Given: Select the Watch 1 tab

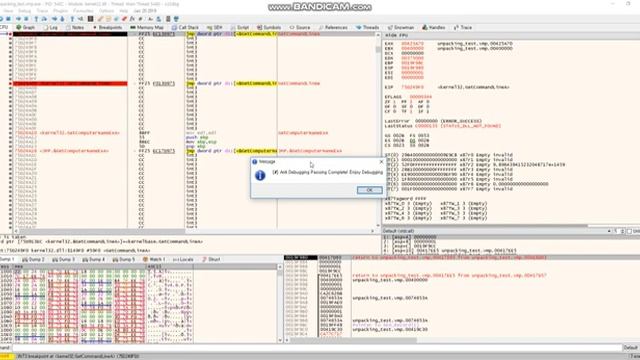Looking at the screenshot, I should [154, 259].
